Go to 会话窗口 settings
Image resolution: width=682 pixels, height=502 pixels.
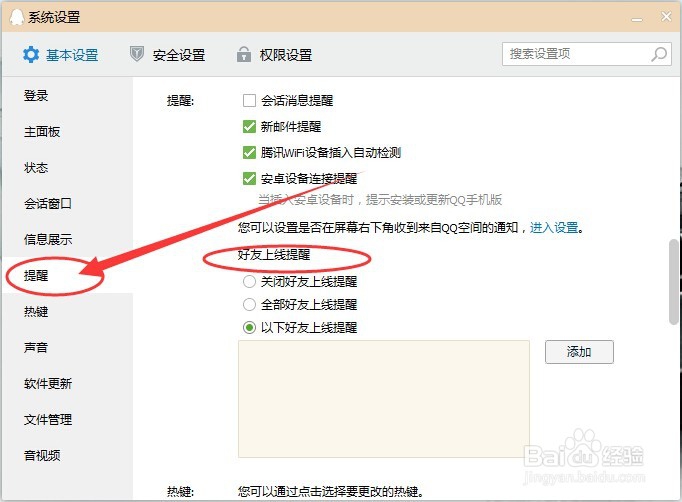coord(48,204)
